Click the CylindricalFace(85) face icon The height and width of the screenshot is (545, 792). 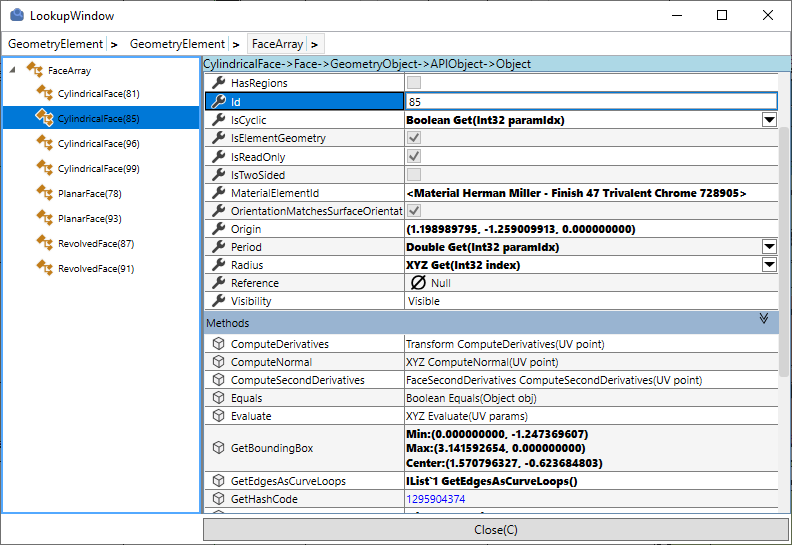44,118
